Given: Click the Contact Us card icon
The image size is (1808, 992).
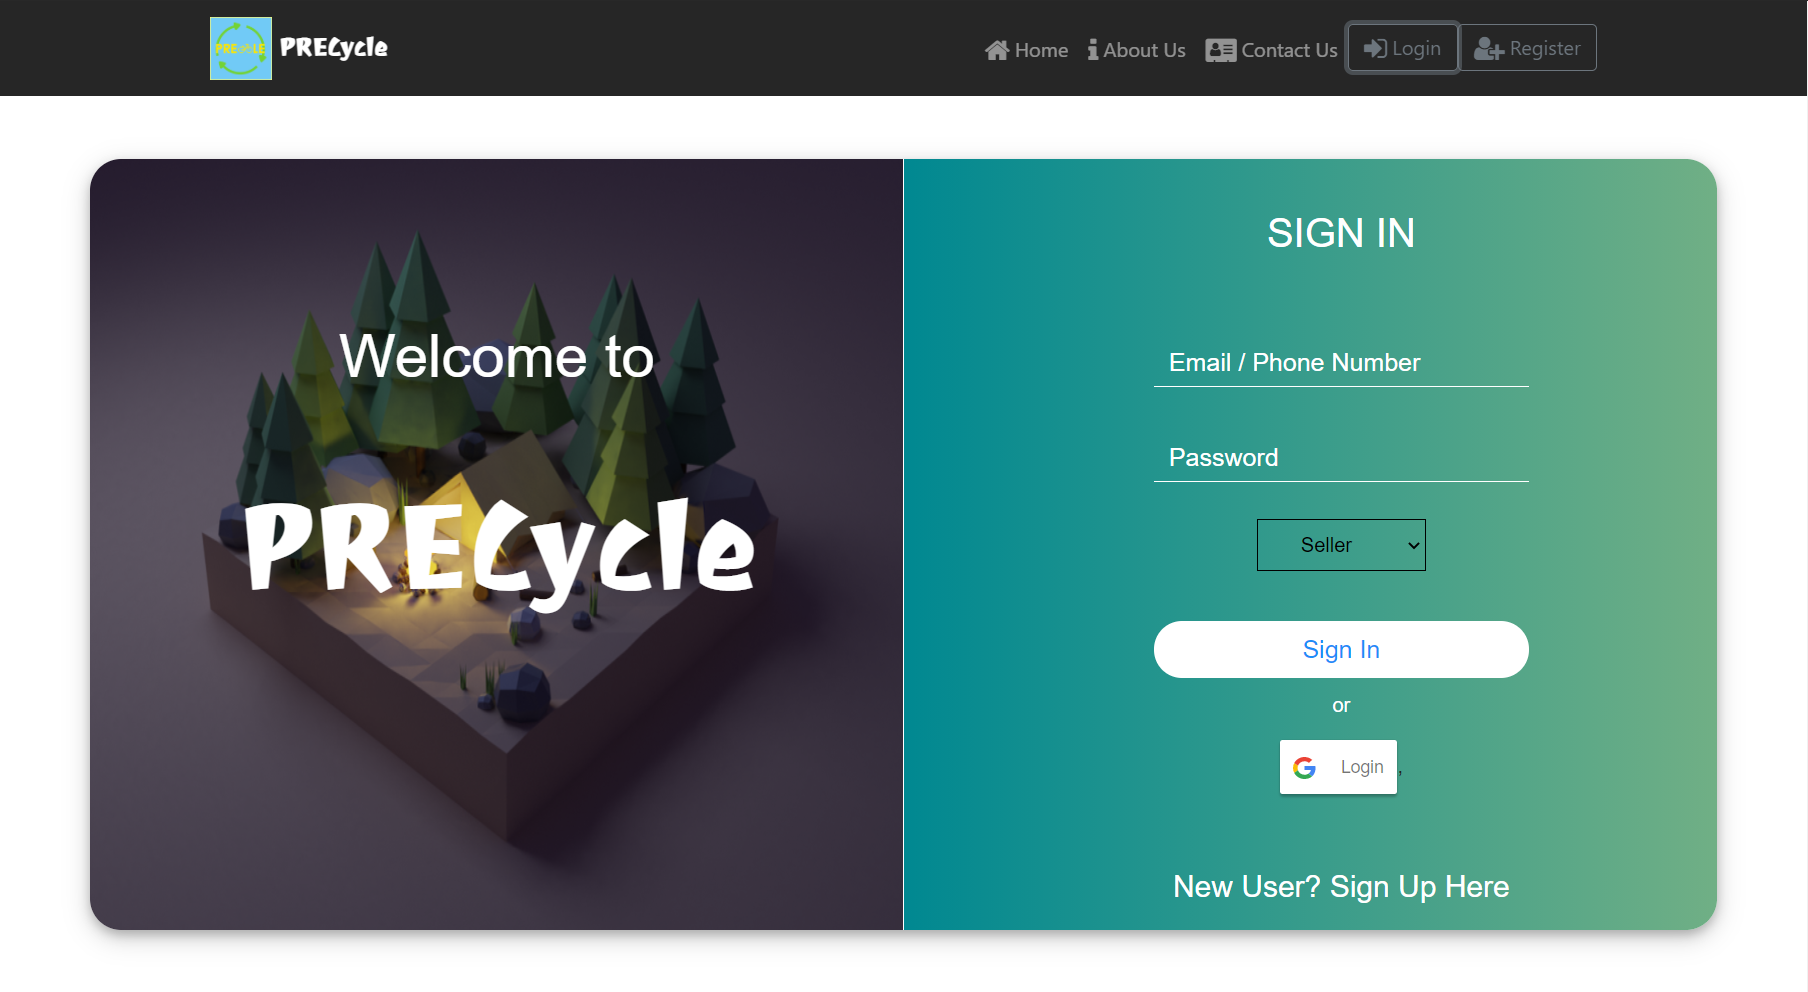Looking at the screenshot, I should pyautogui.click(x=1221, y=50).
